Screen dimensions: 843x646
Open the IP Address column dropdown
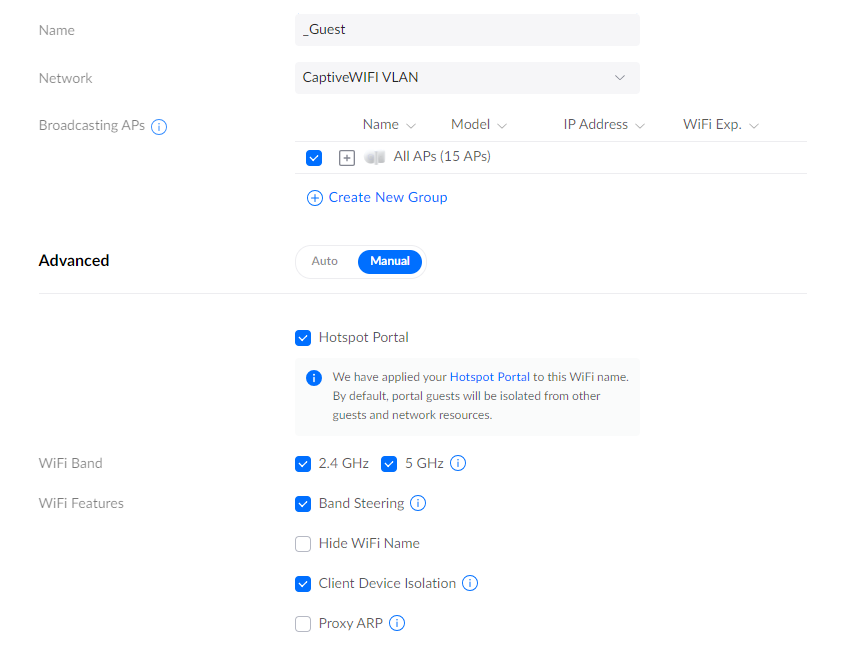[640, 126]
